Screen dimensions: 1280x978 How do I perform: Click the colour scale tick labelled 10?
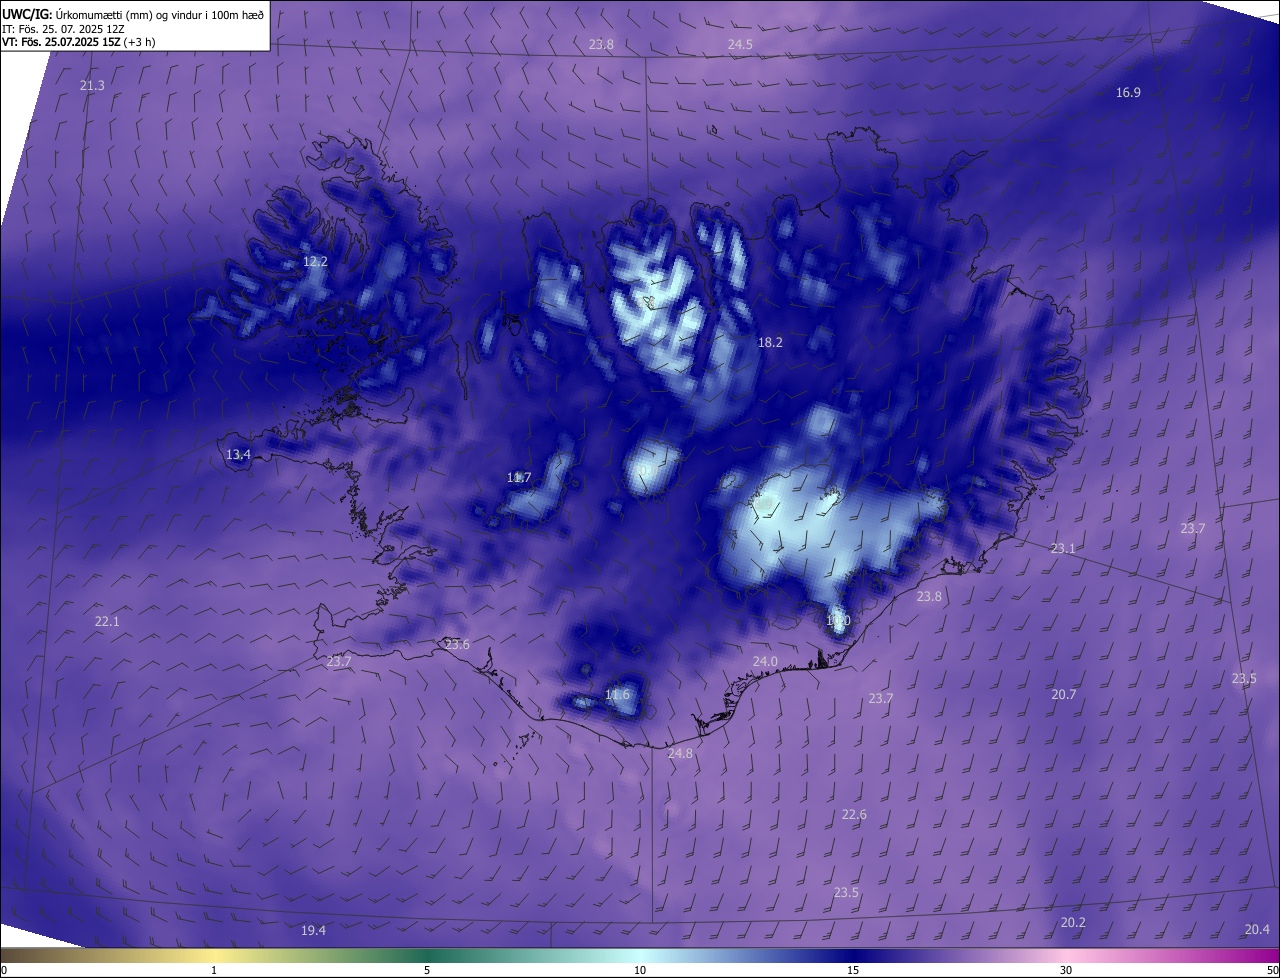point(640,970)
